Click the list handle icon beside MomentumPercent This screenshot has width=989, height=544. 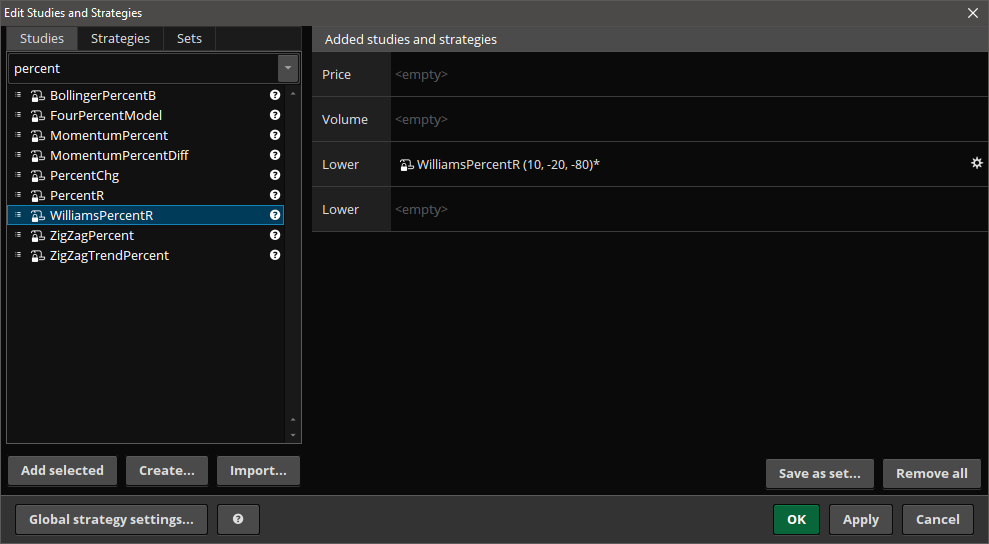click(x=18, y=135)
